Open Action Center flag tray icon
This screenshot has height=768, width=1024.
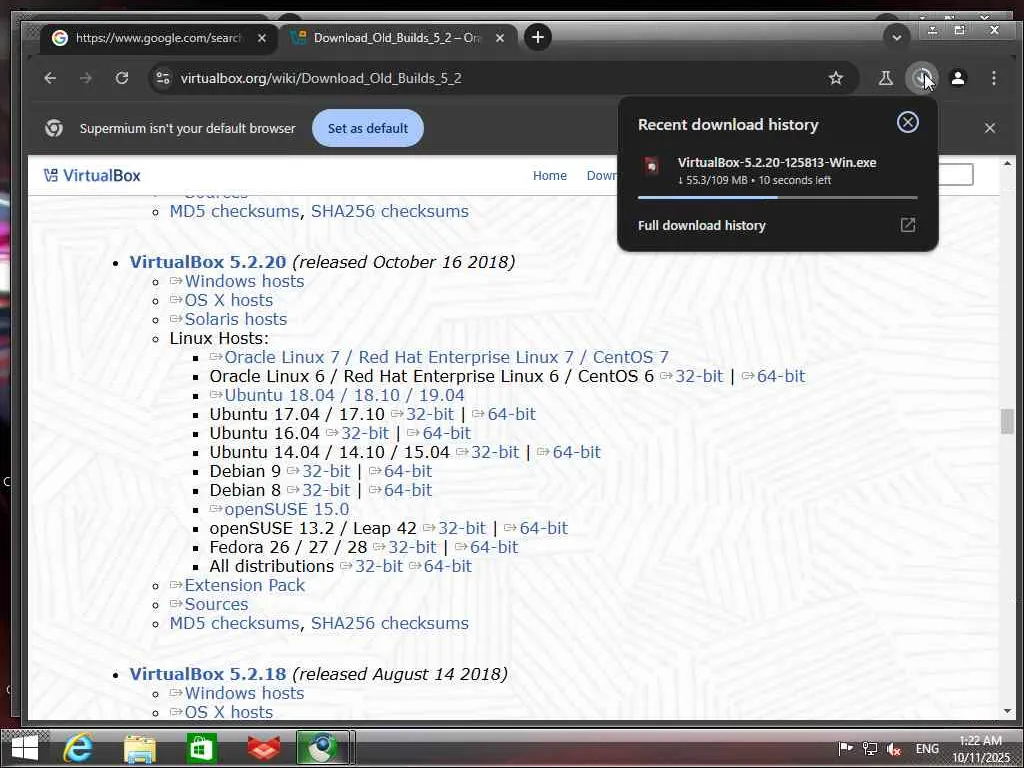(x=846, y=748)
